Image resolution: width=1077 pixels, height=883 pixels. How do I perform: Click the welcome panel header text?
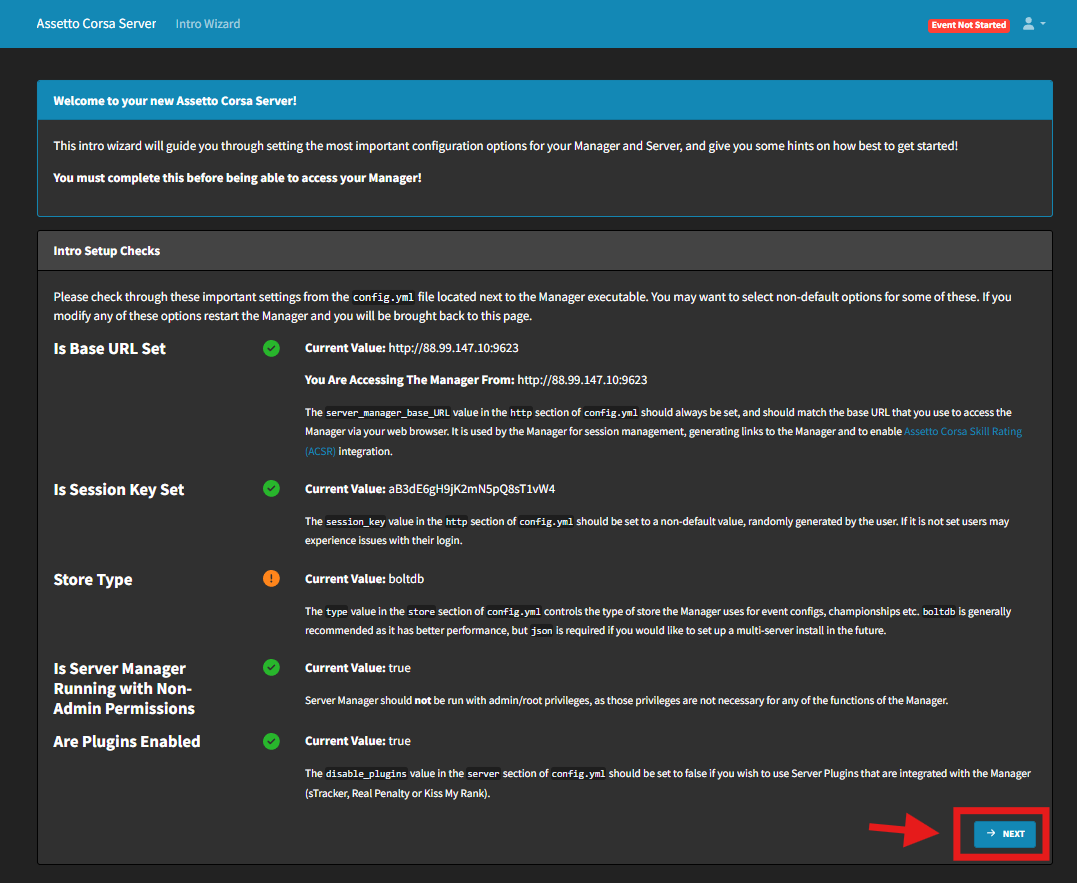tap(175, 101)
